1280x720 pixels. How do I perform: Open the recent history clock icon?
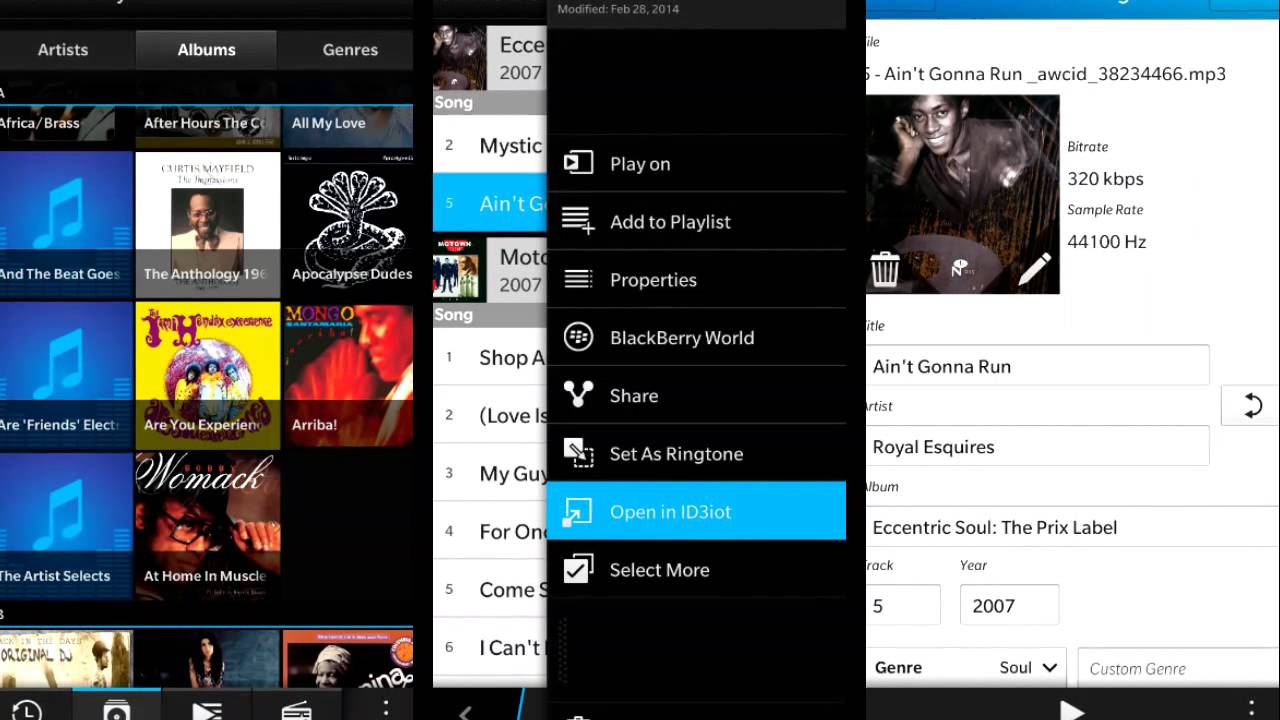click(27, 710)
